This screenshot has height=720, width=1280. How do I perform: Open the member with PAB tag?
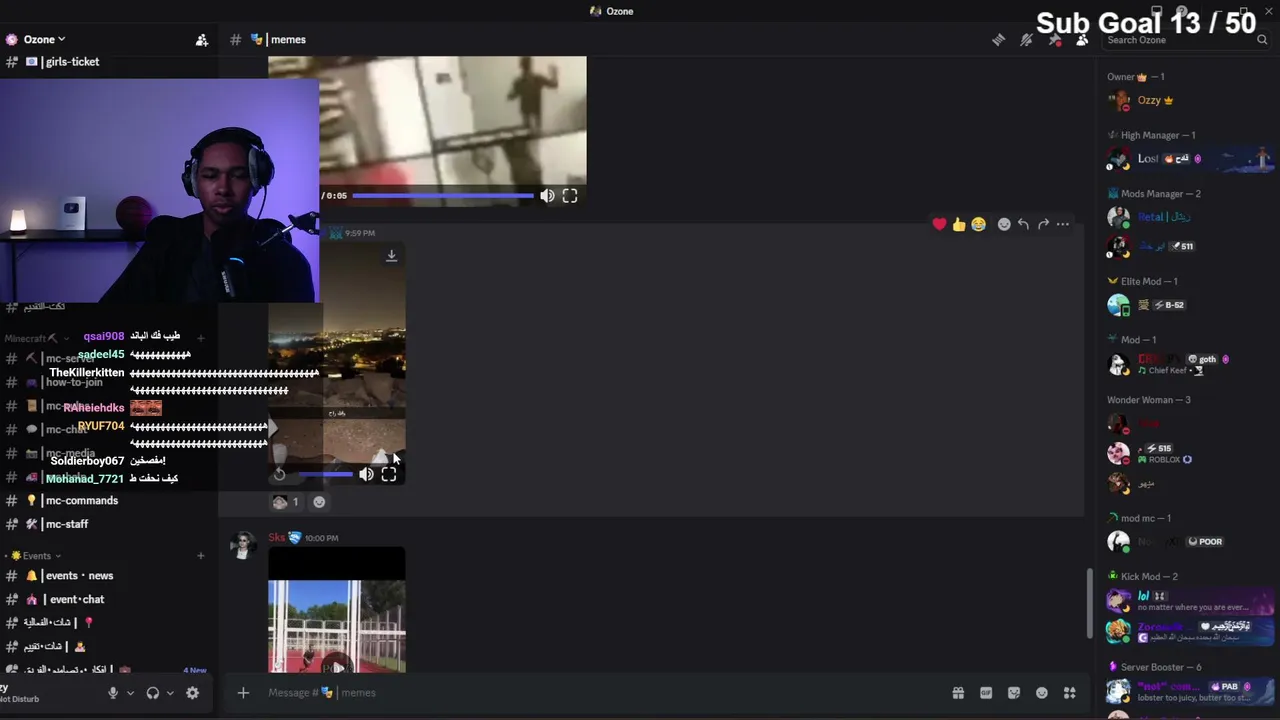pos(1190,691)
